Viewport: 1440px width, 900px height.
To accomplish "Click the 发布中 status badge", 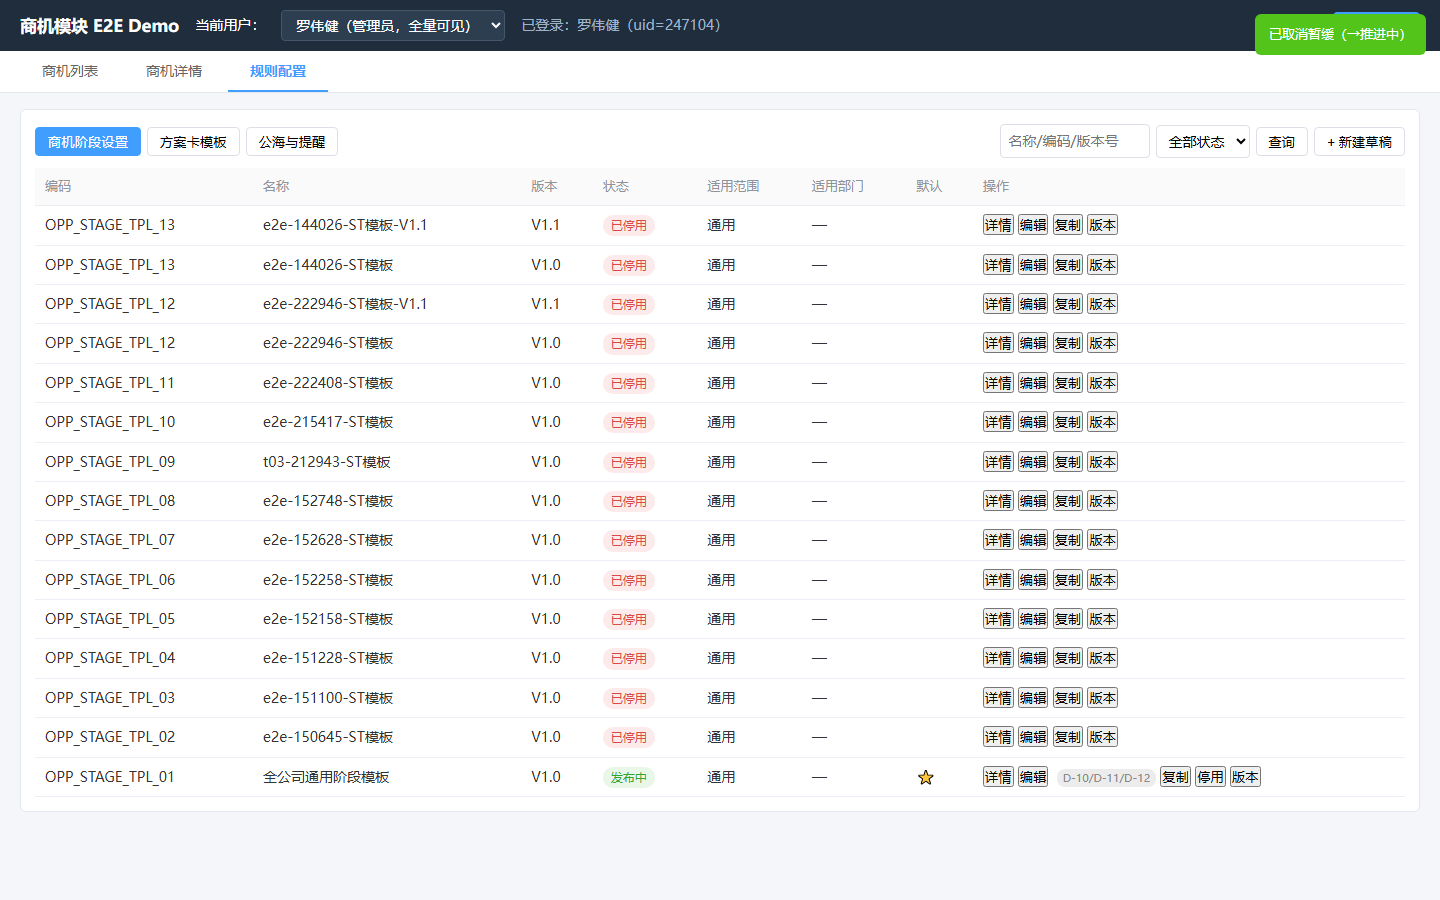I will pos(629,777).
